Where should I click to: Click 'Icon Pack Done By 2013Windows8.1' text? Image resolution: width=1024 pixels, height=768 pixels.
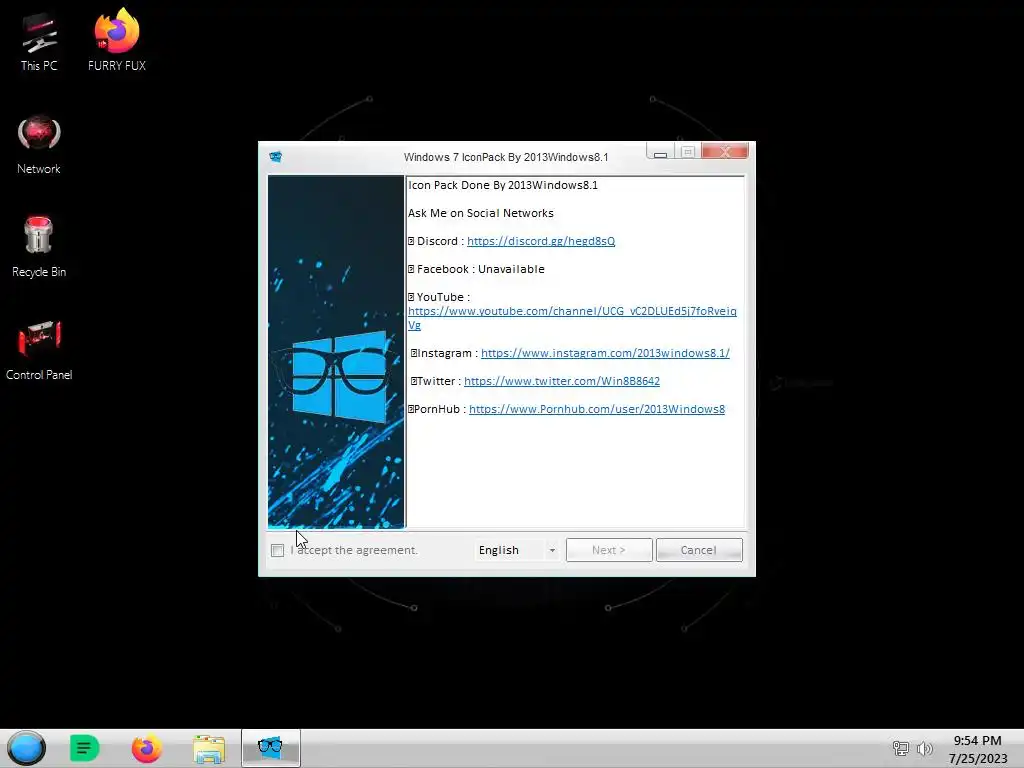click(503, 185)
